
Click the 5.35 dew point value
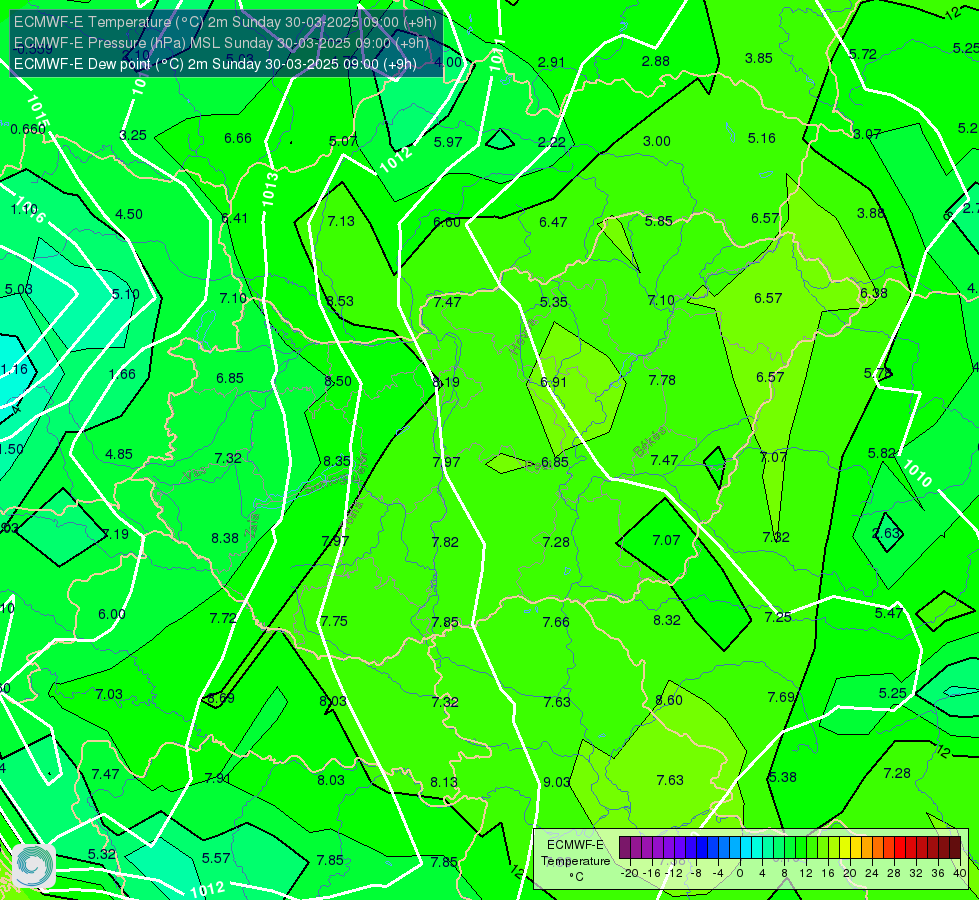click(554, 302)
